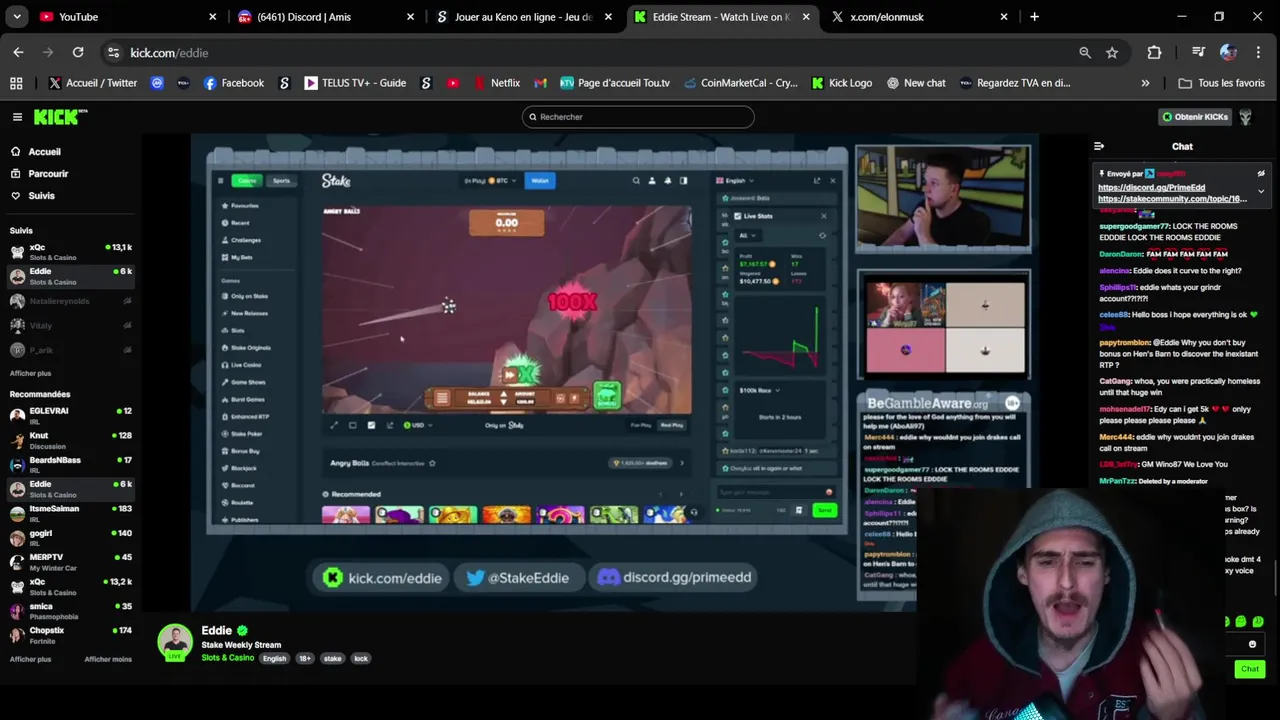
Task: Select the 18+ tag
Action: [305, 659]
